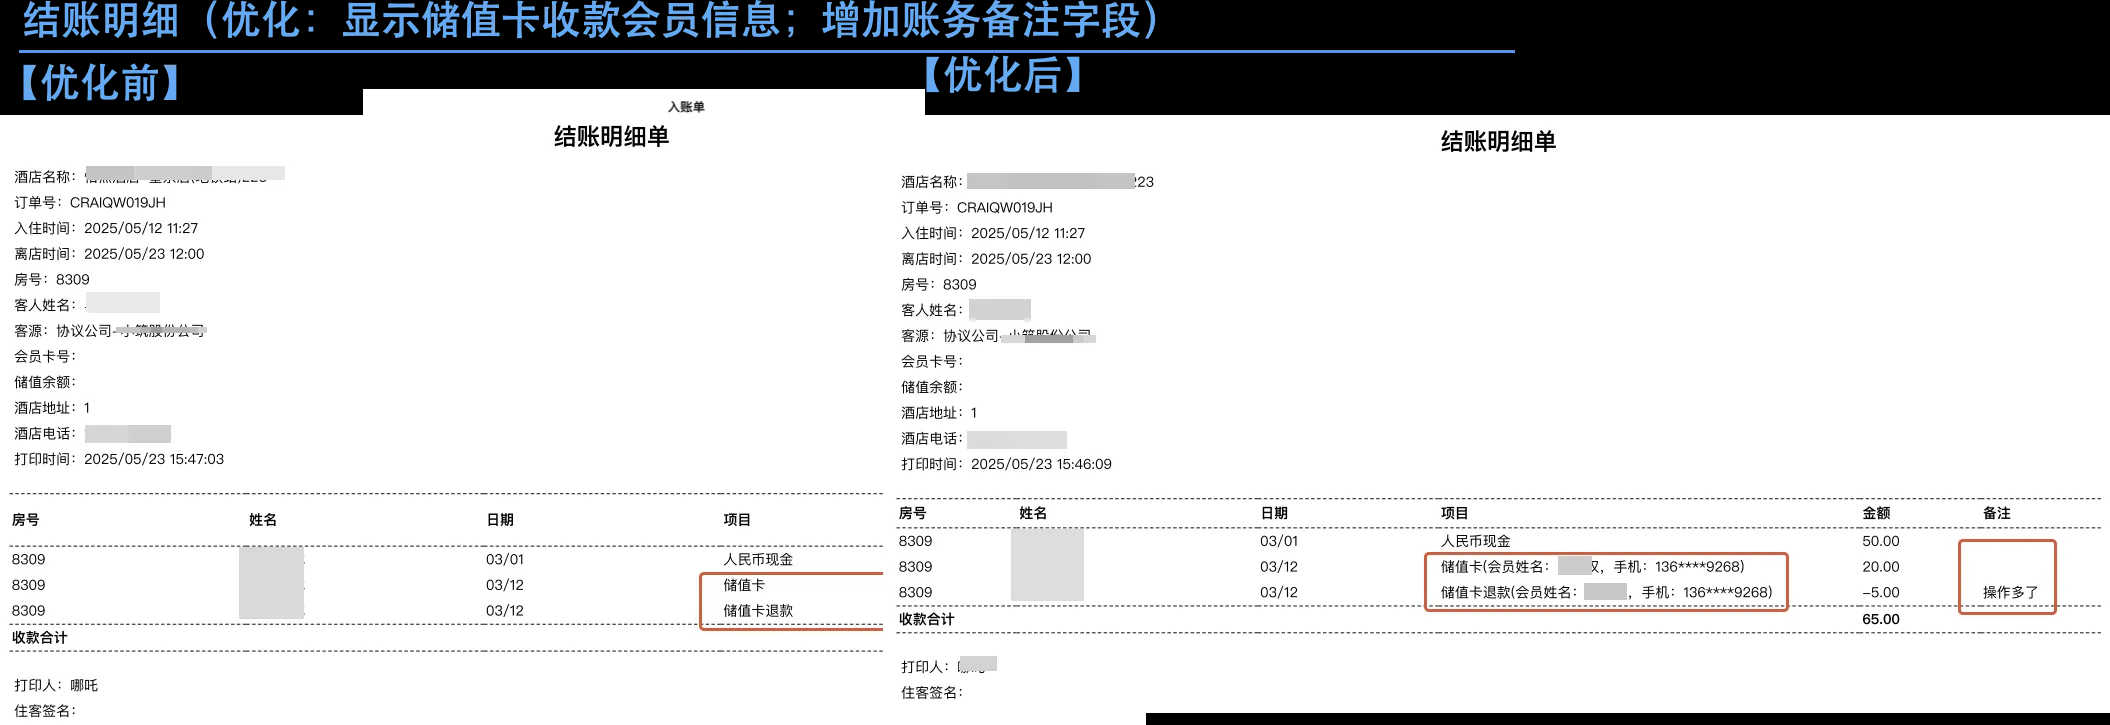Click 房号 column header in 优化后 table

(x=913, y=513)
